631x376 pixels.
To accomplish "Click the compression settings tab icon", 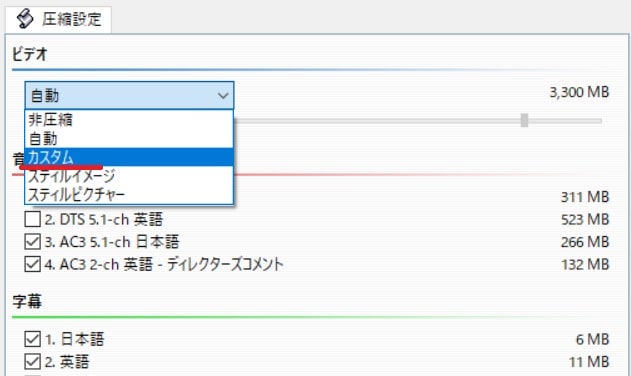I will pos(25,19).
